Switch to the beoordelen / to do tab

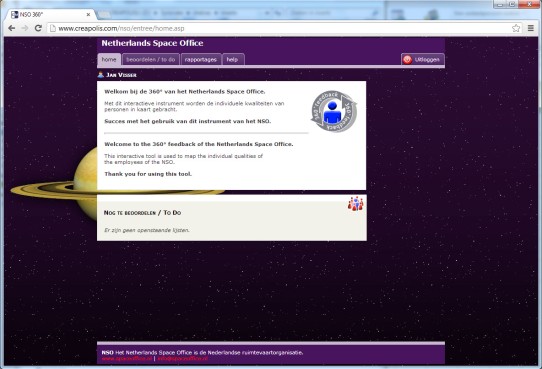(151, 59)
